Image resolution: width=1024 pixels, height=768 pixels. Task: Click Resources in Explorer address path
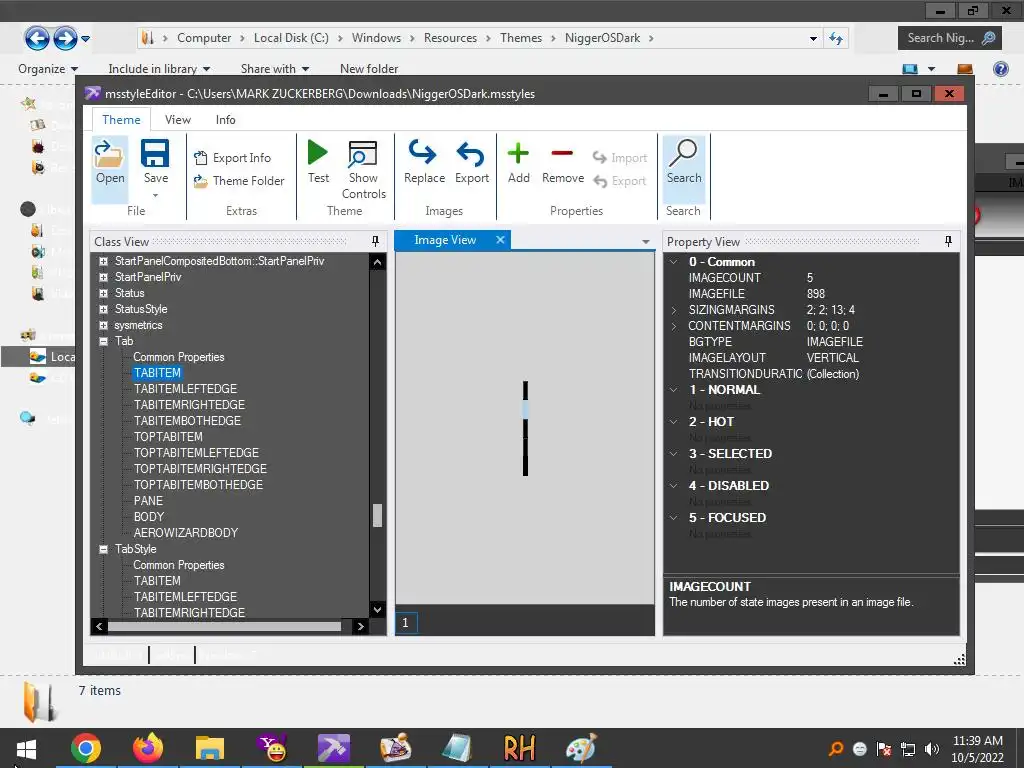[450, 38]
